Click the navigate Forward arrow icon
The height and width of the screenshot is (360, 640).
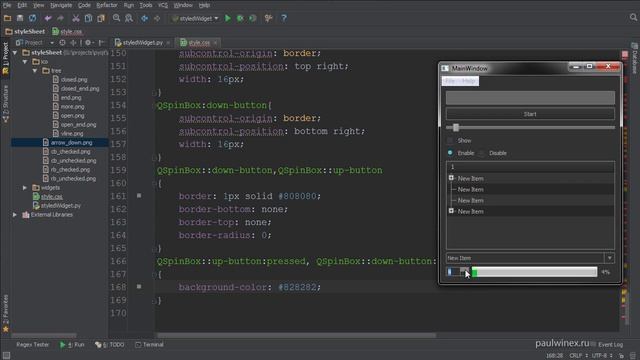click(x=157, y=18)
